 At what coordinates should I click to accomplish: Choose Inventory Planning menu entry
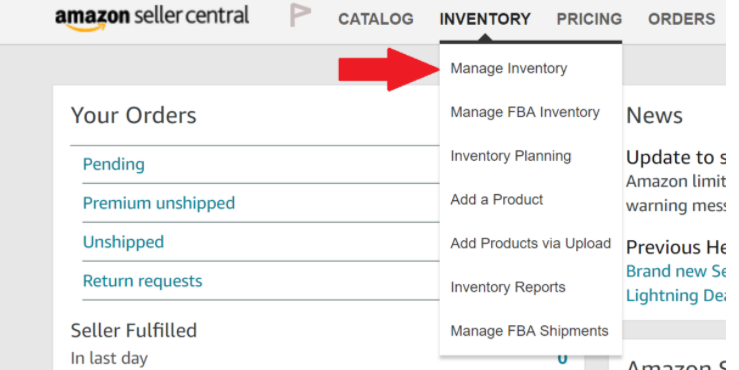pyautogui.click(x=510, y=156)
